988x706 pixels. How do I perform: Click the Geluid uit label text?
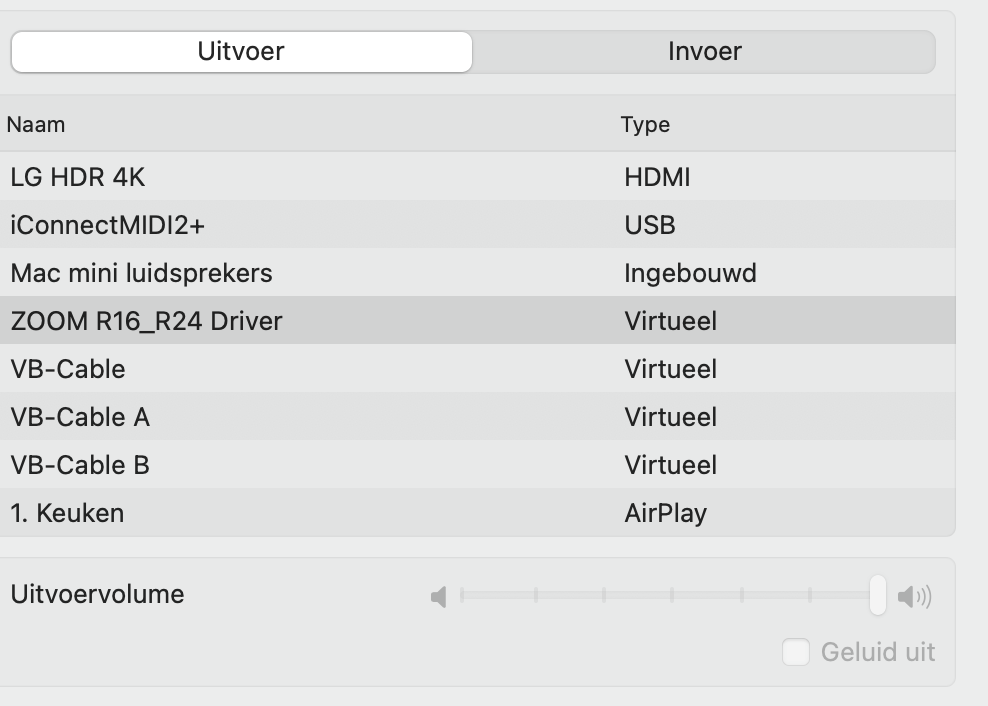(877, 652)
